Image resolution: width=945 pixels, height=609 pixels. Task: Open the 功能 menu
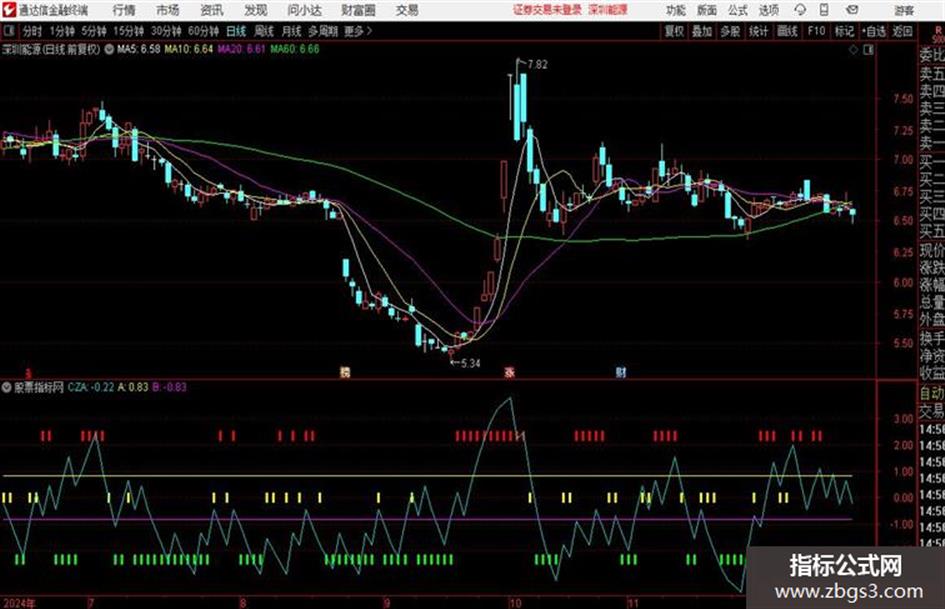pyautogui.click(x=676, y=10)
